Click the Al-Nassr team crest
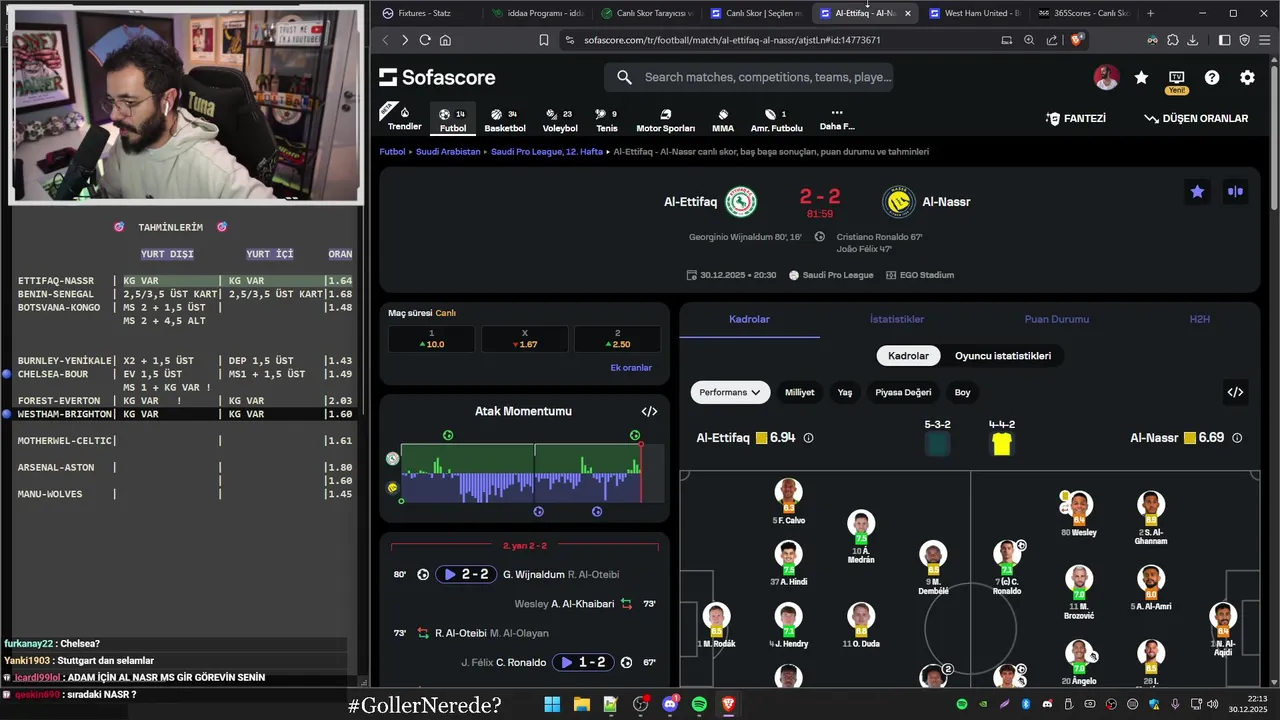The width and height of the screenshot is (1280, 720). (899, 202)
